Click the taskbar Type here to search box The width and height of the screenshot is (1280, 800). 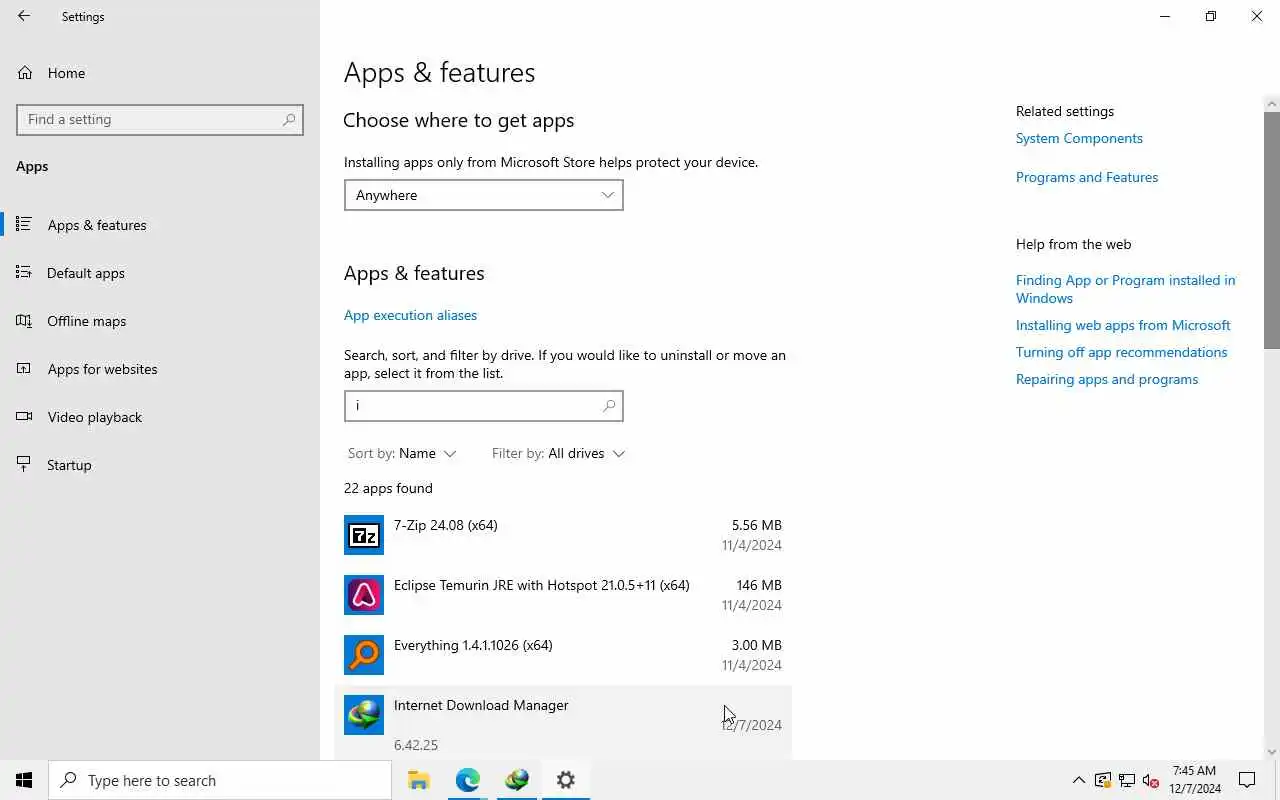(x=220, y=780)
